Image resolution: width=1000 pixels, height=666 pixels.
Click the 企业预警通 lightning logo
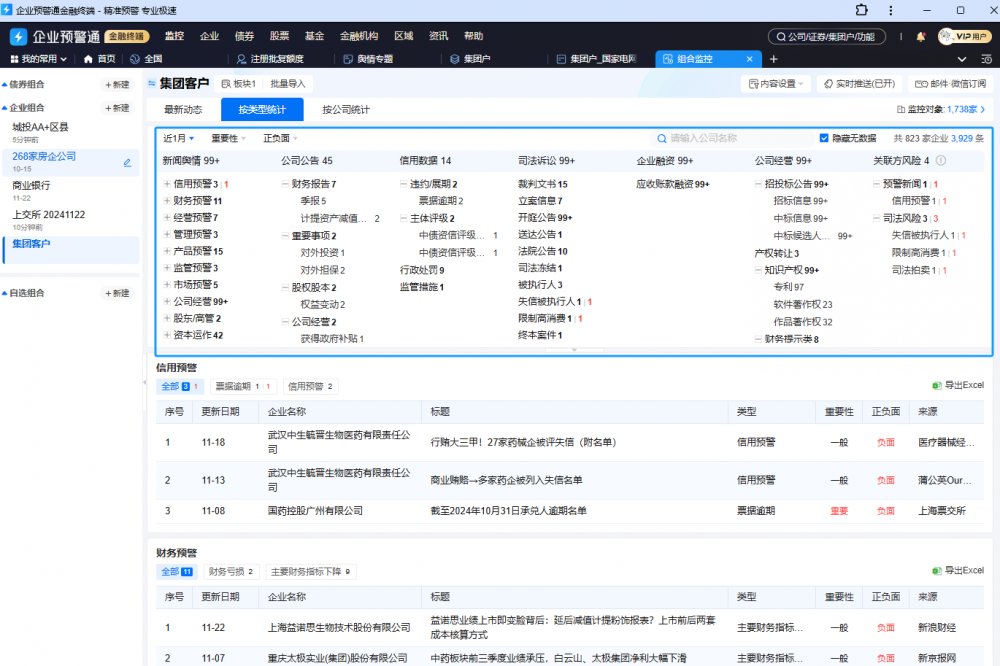(18, 36)
